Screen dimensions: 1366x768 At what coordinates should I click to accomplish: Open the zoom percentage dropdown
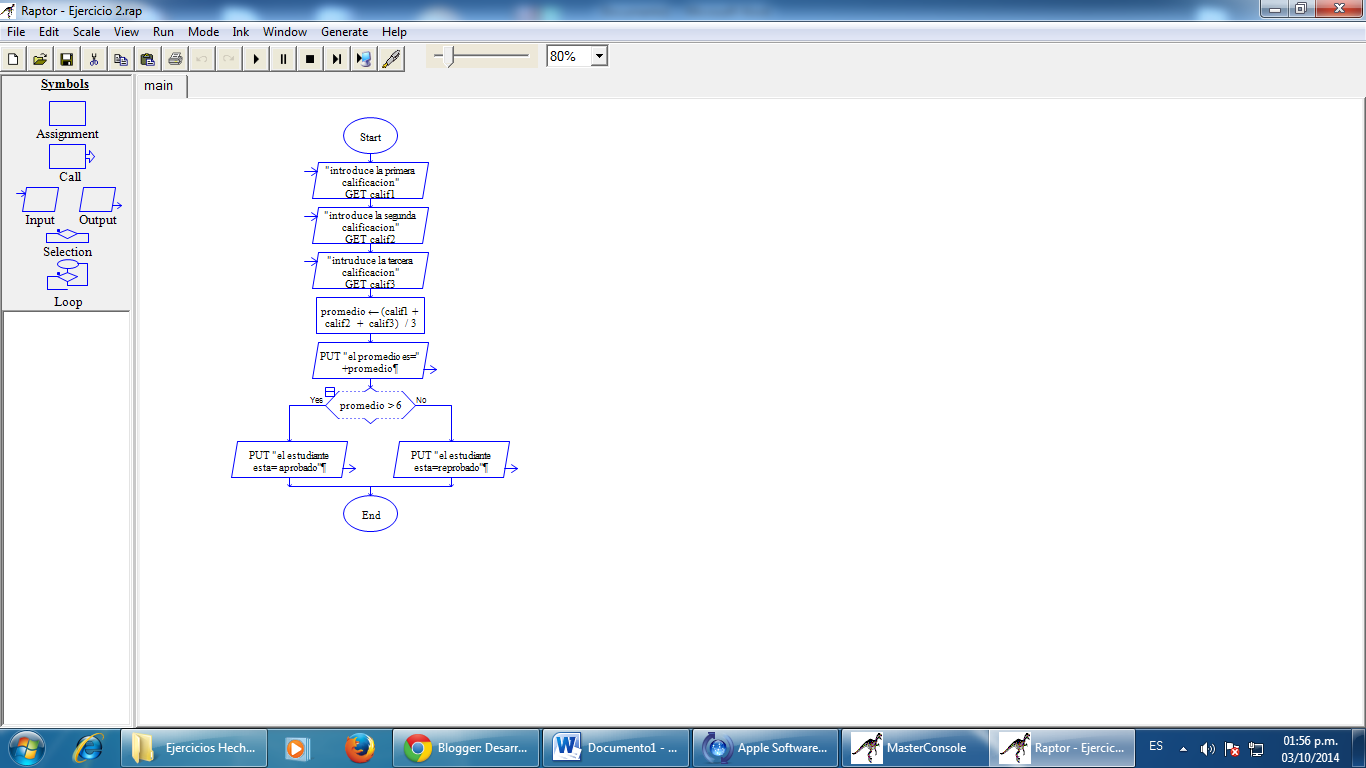(x=597, y=55)
